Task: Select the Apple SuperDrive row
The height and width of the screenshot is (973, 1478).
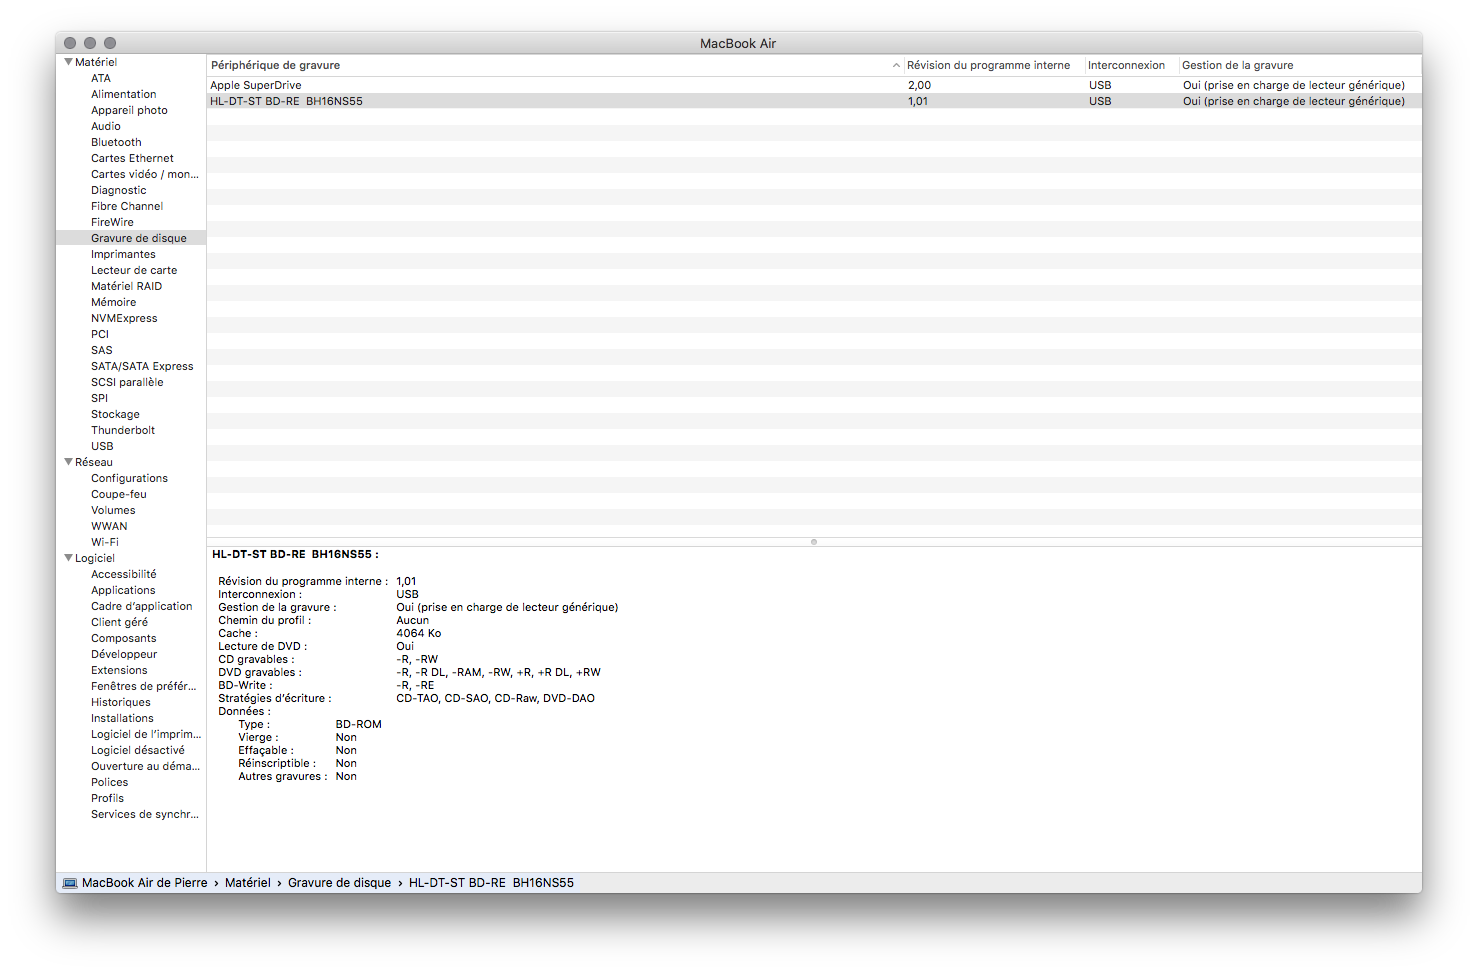Action: tap(814, 85)
